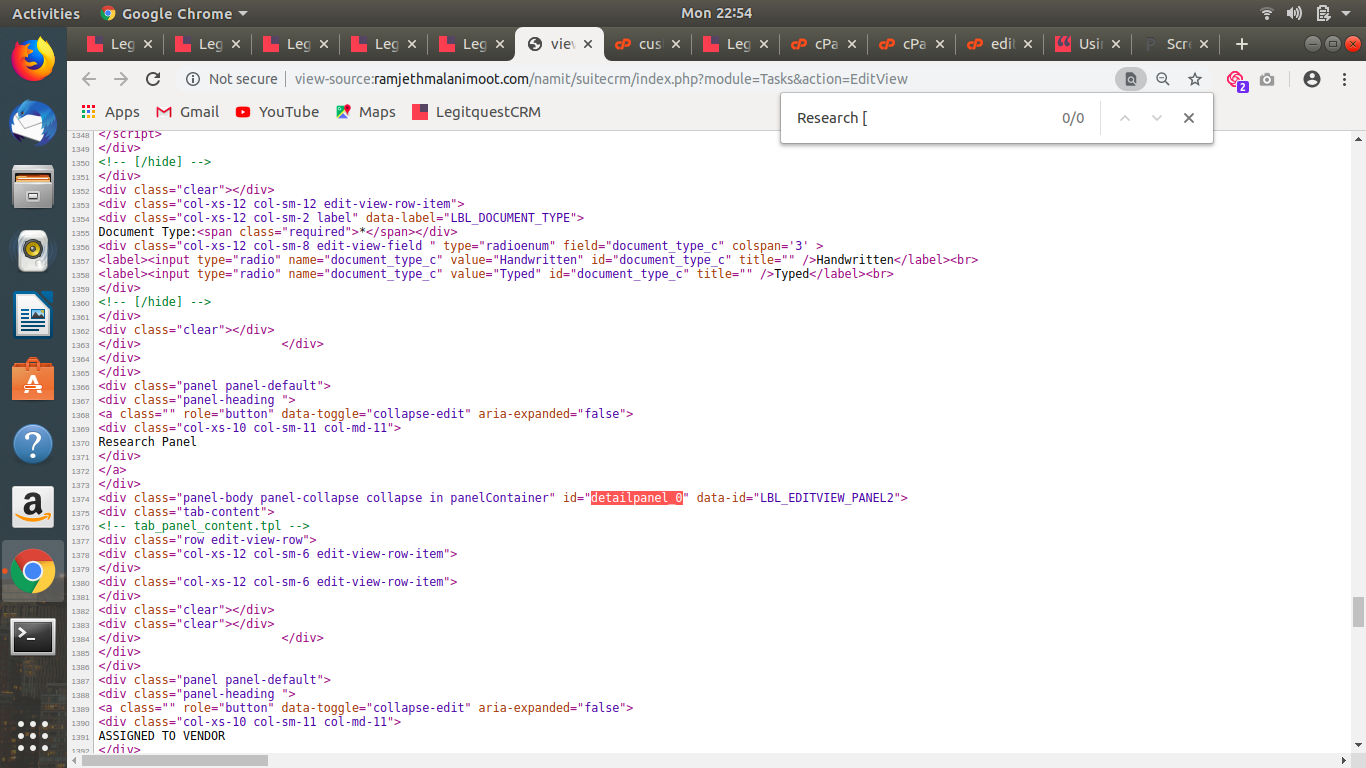Click the horizontal scrollbar thumb
Image resolution: width=1366 pixels, height=768 pixels.
(x=175, y=760)
